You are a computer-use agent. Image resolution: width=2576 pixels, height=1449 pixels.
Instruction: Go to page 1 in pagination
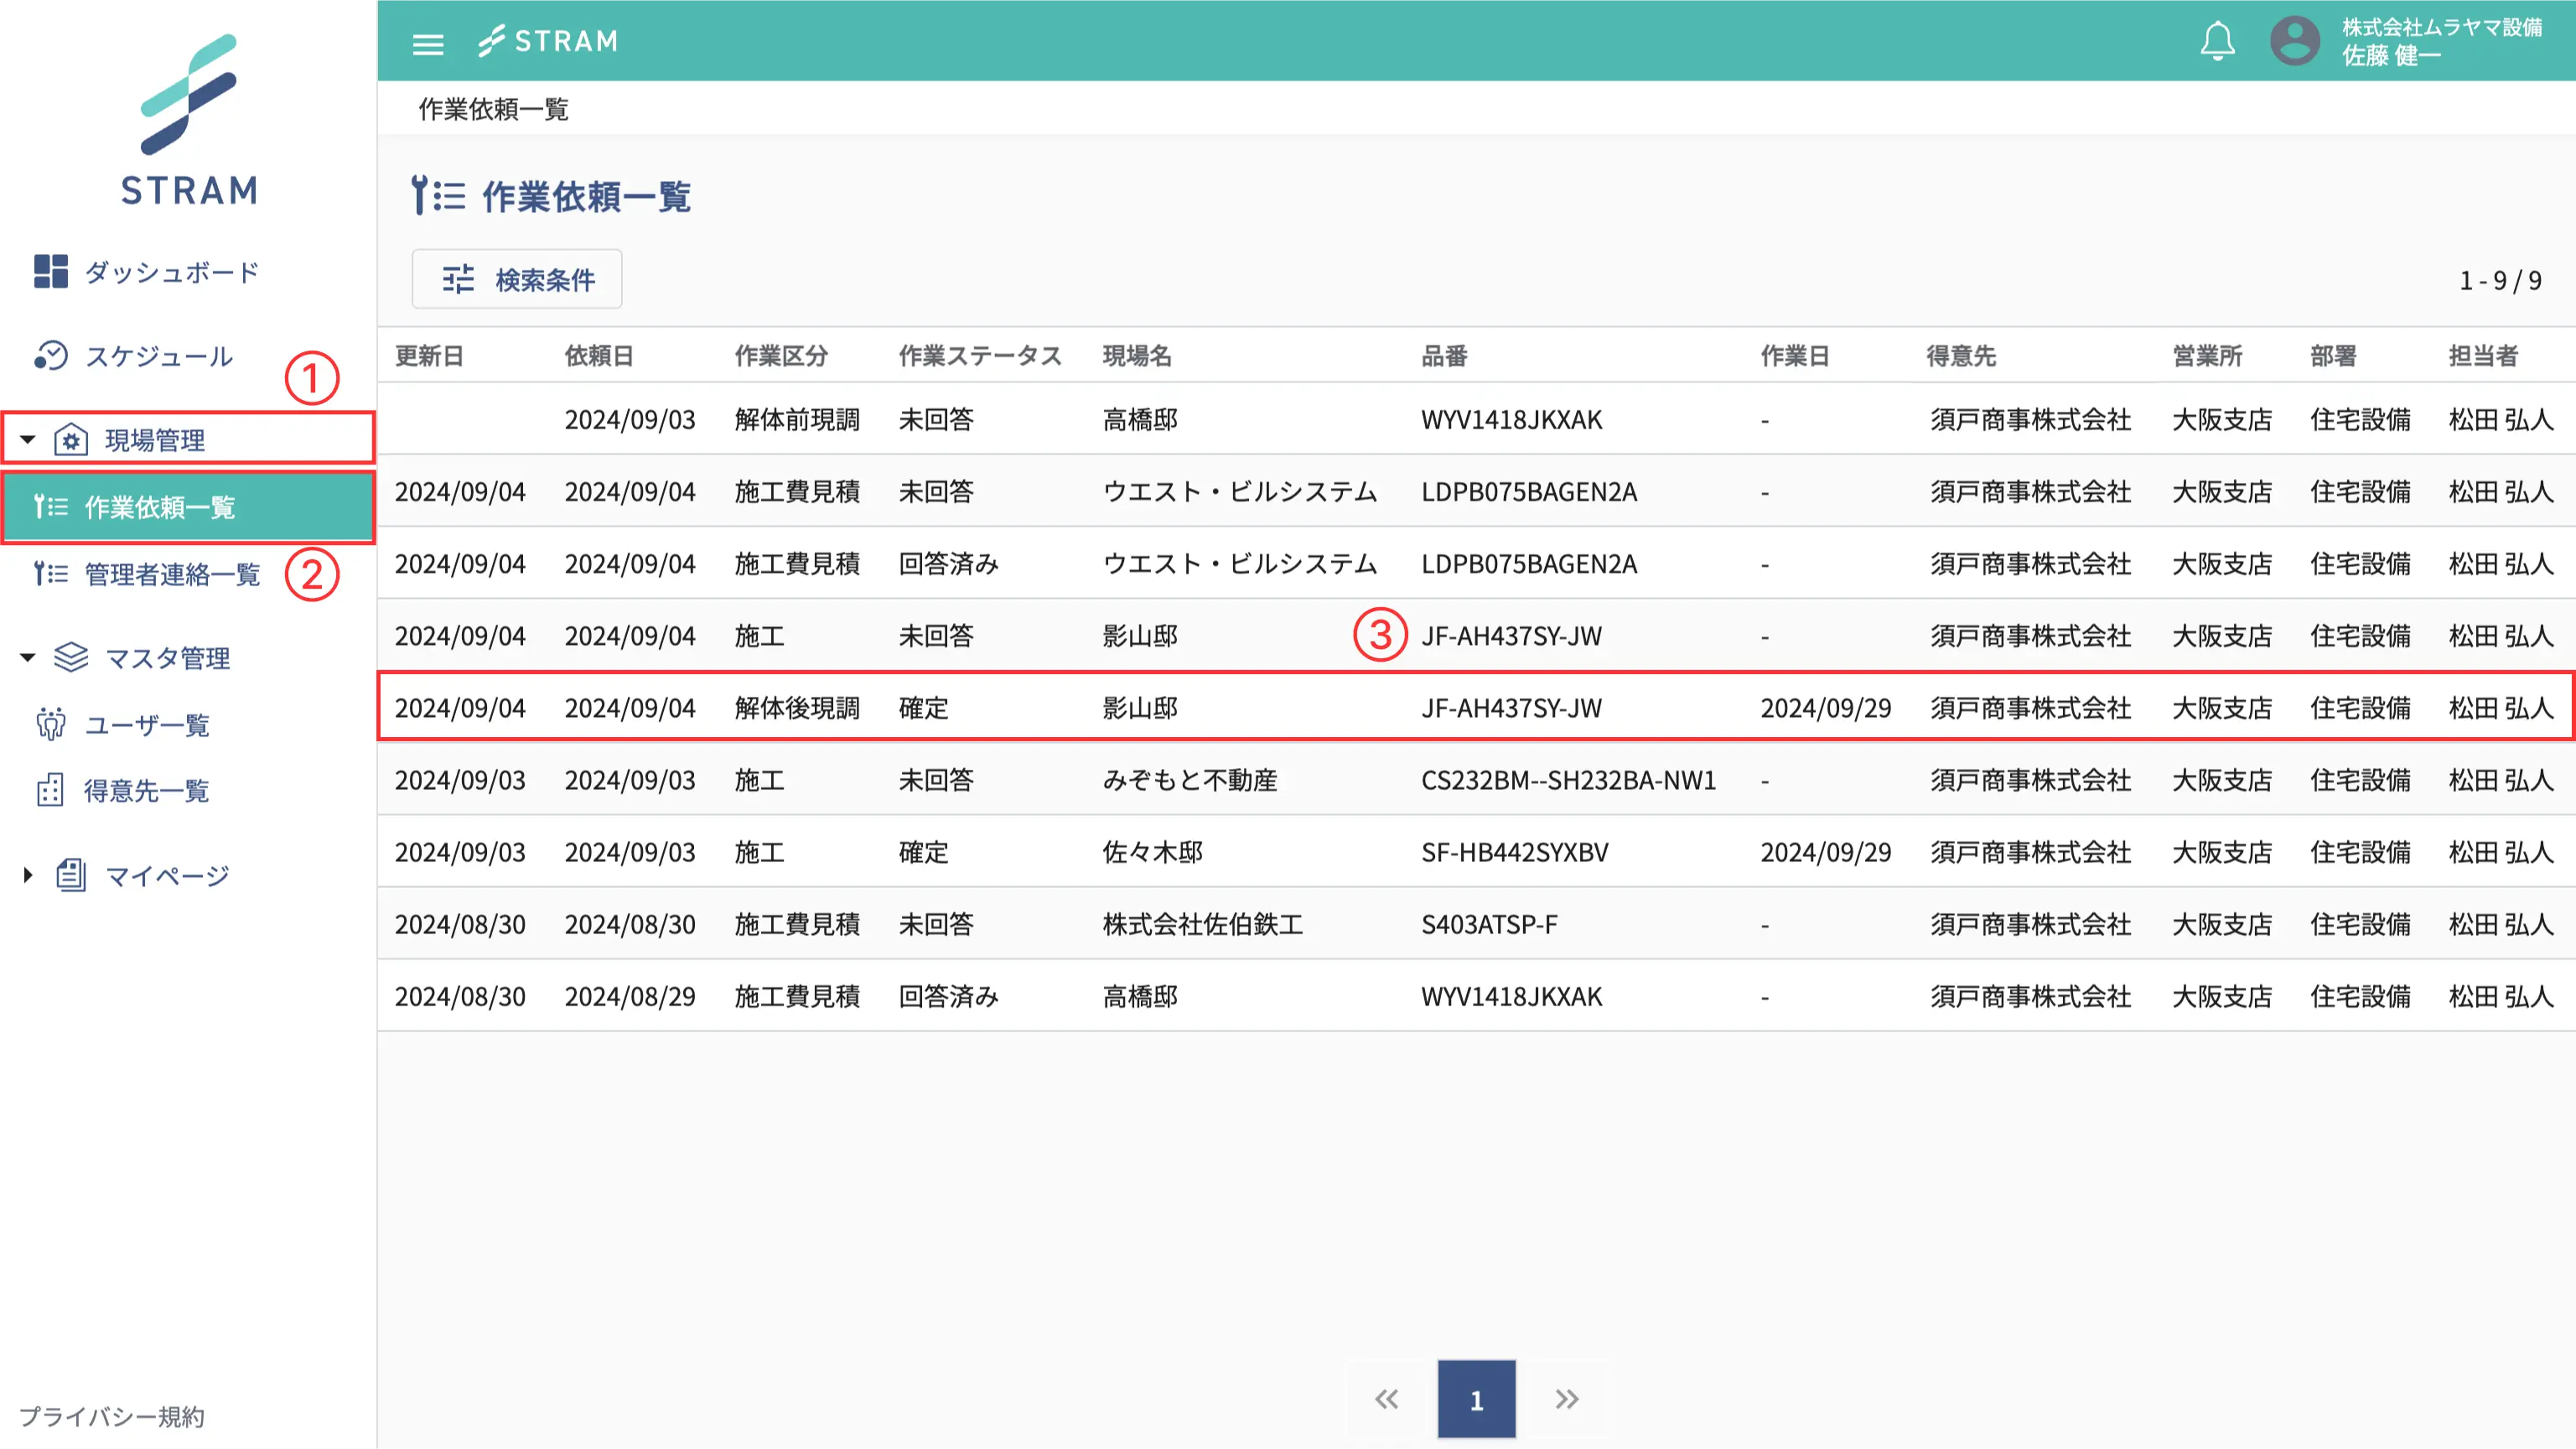[1476, 1399]
